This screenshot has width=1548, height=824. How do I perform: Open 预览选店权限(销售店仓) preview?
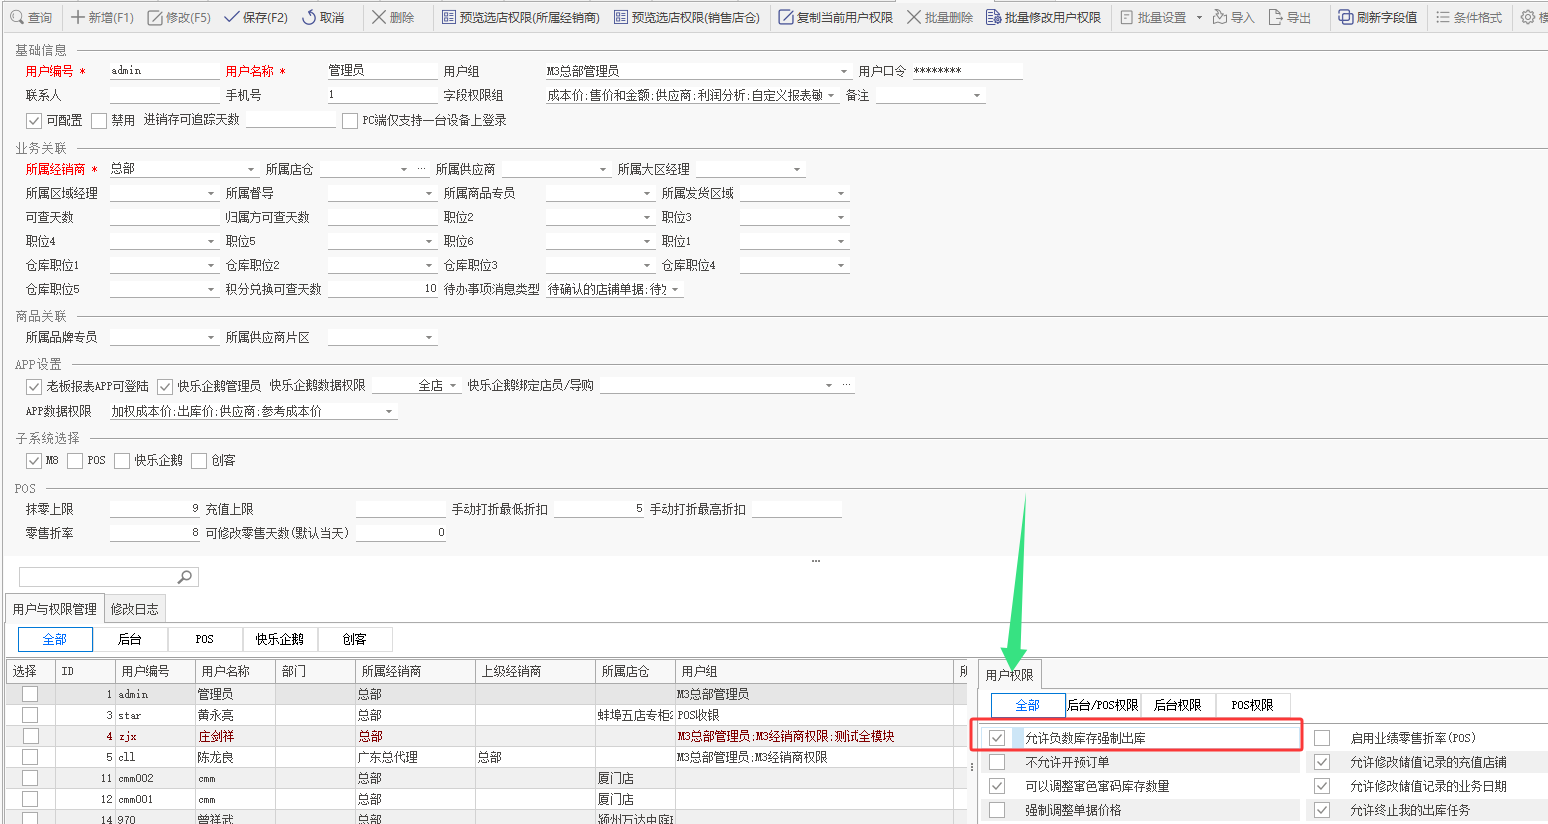686,17
